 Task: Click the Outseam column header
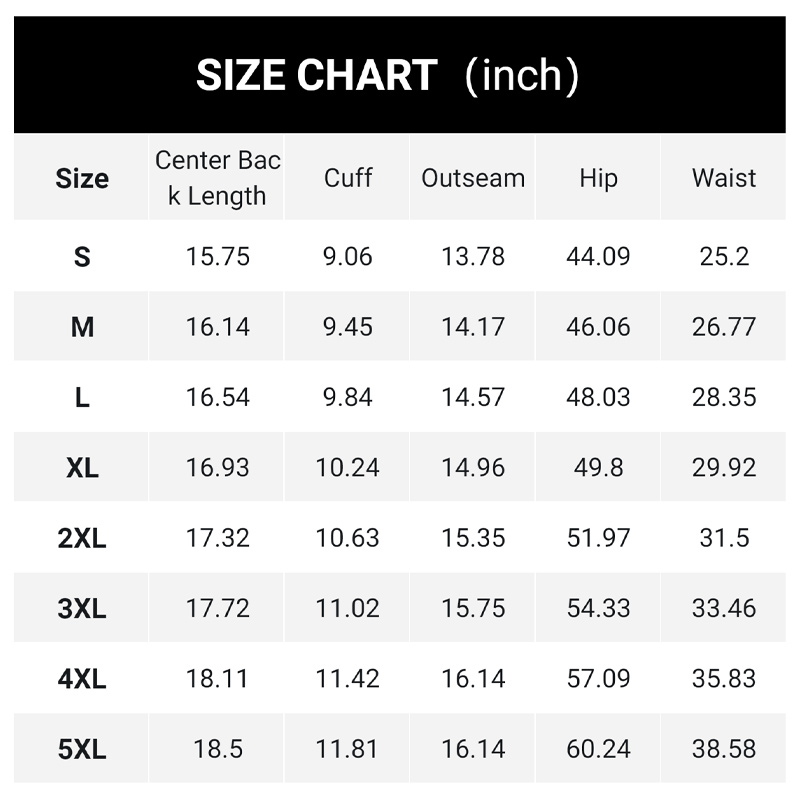473,178
